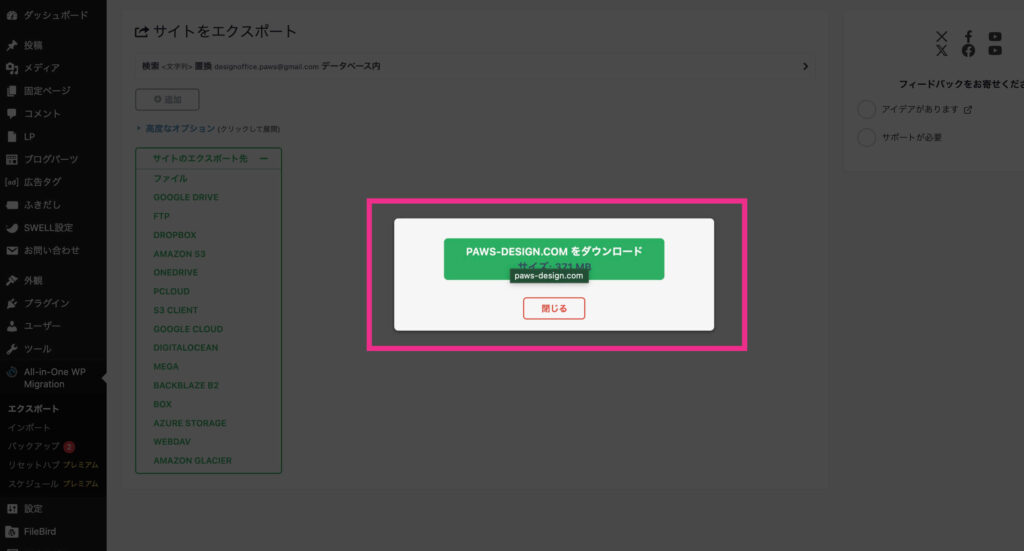
Task: Click the 追加 add button
Action: pyautogui.click(x=167, y=99)
